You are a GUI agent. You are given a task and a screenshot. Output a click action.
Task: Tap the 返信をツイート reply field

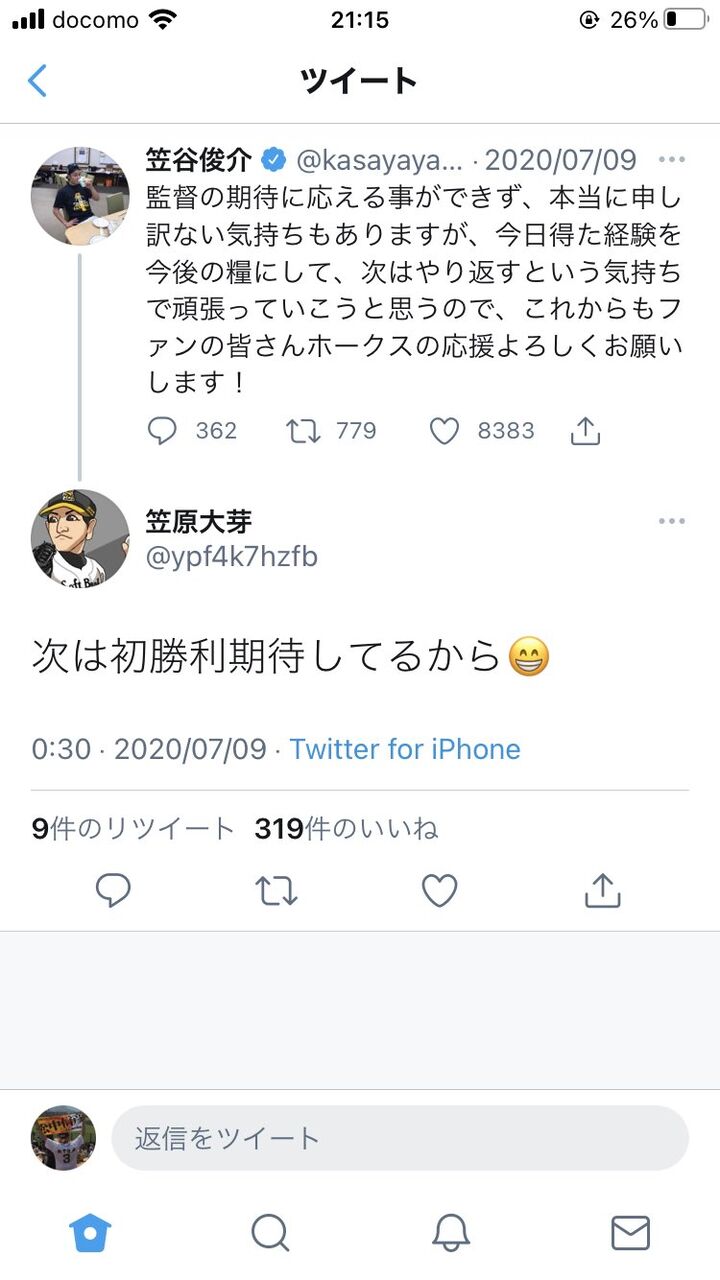[x=399, y=1138]
